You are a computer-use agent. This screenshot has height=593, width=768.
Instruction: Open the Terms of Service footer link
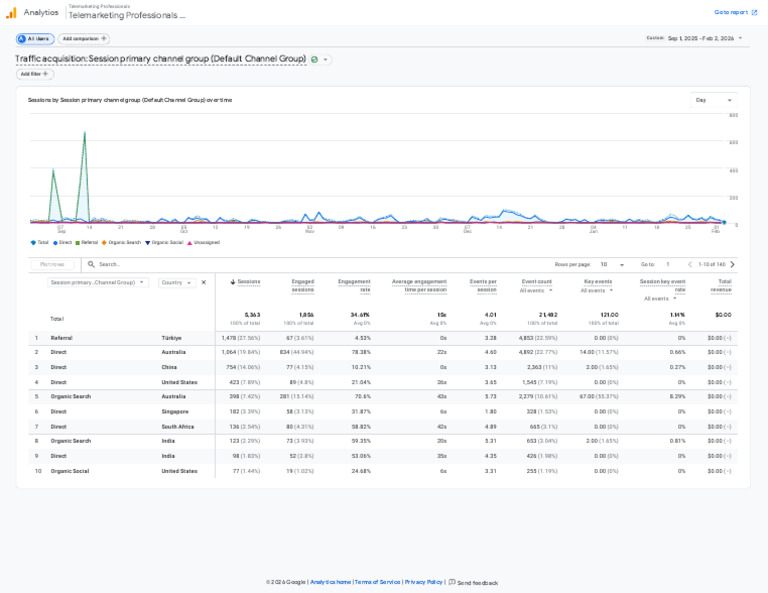378,582
